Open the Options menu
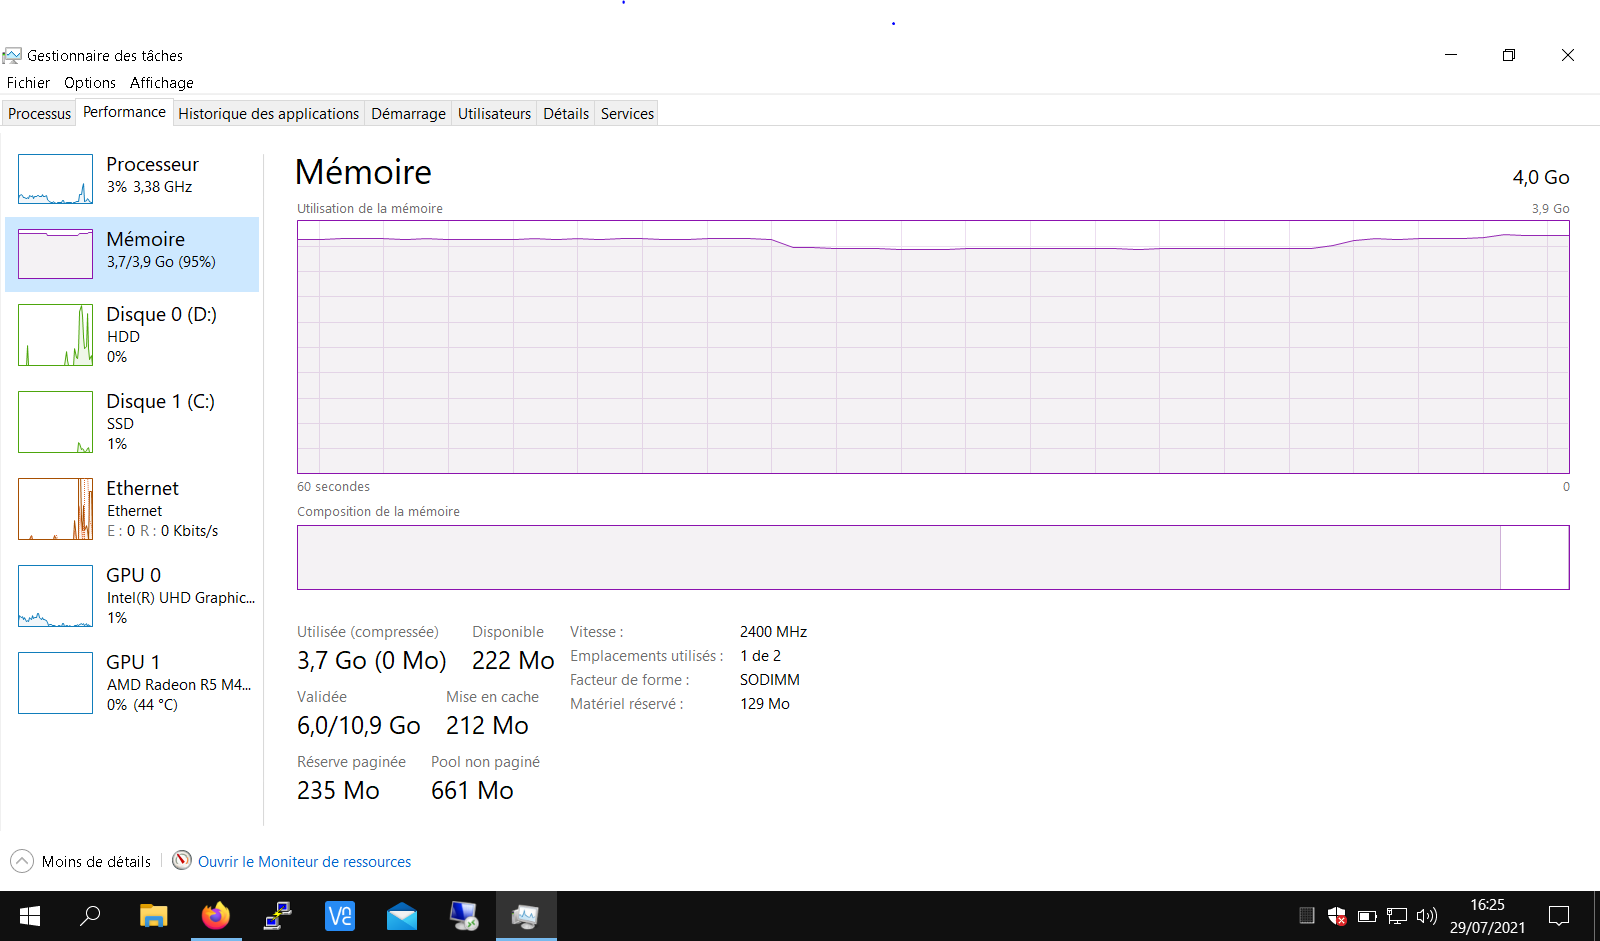Screen dimensions: 1600x941 (x=90, y=83)
